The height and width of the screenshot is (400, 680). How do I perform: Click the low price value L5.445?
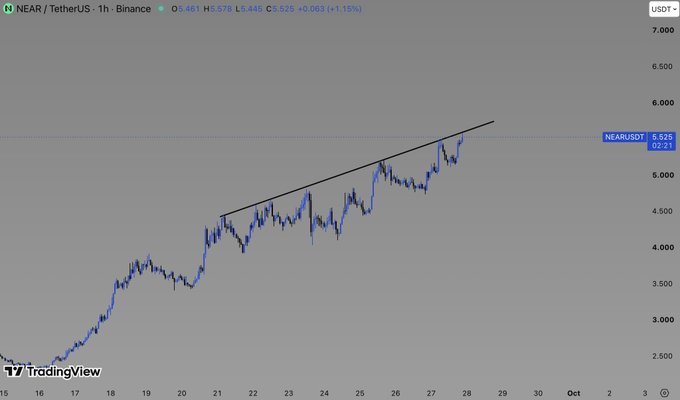249,9
